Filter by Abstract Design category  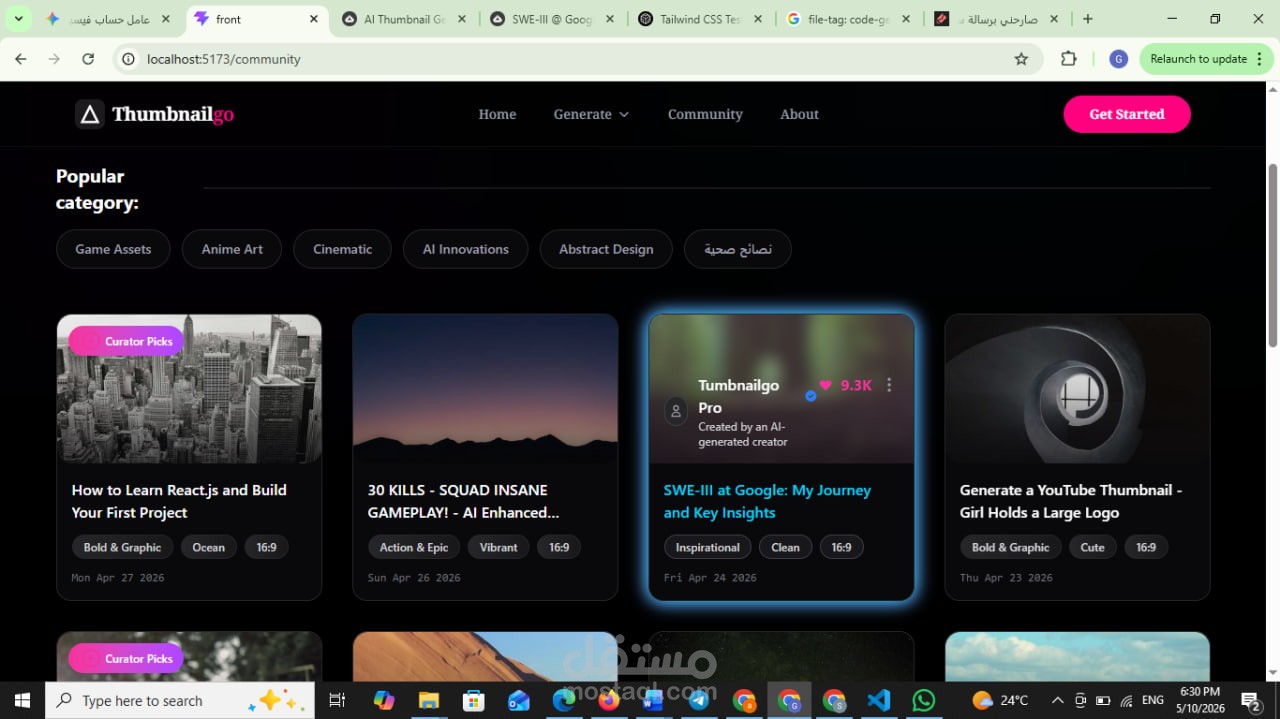click(606, 249)
